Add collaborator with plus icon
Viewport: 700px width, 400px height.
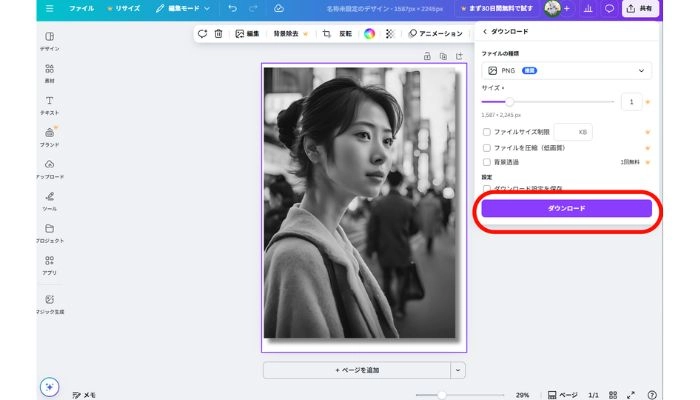(x=567, y=8)
